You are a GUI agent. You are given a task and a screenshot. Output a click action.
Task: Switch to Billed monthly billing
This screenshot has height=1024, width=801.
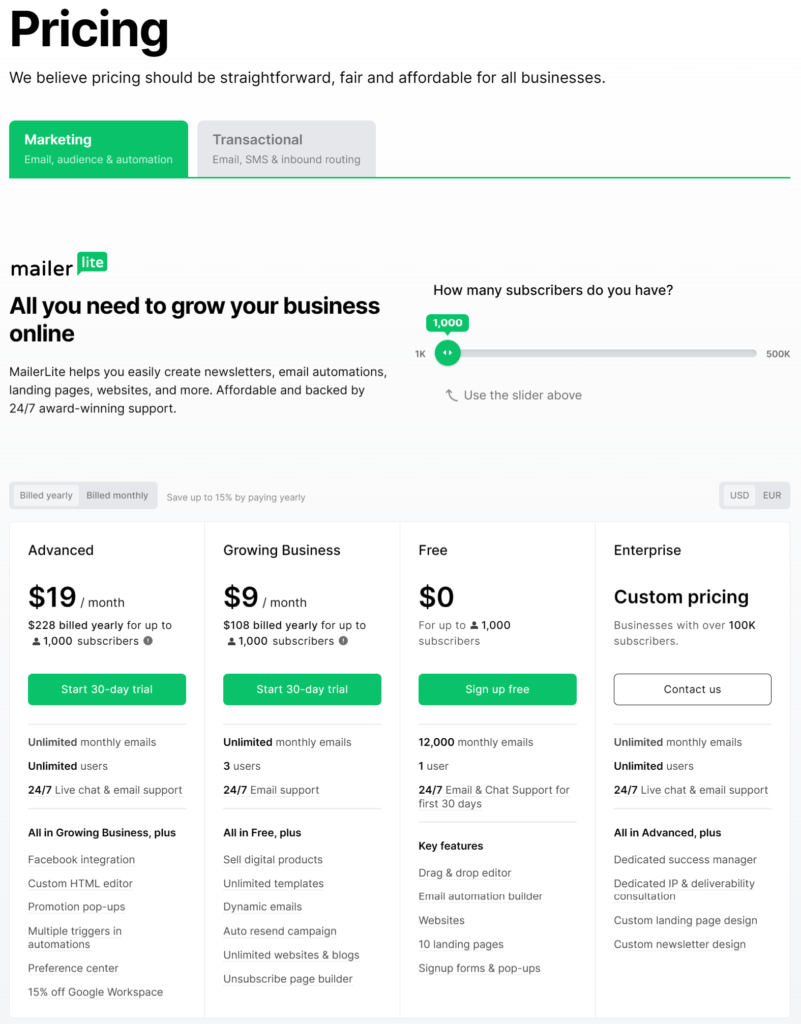tap(117, 496)
